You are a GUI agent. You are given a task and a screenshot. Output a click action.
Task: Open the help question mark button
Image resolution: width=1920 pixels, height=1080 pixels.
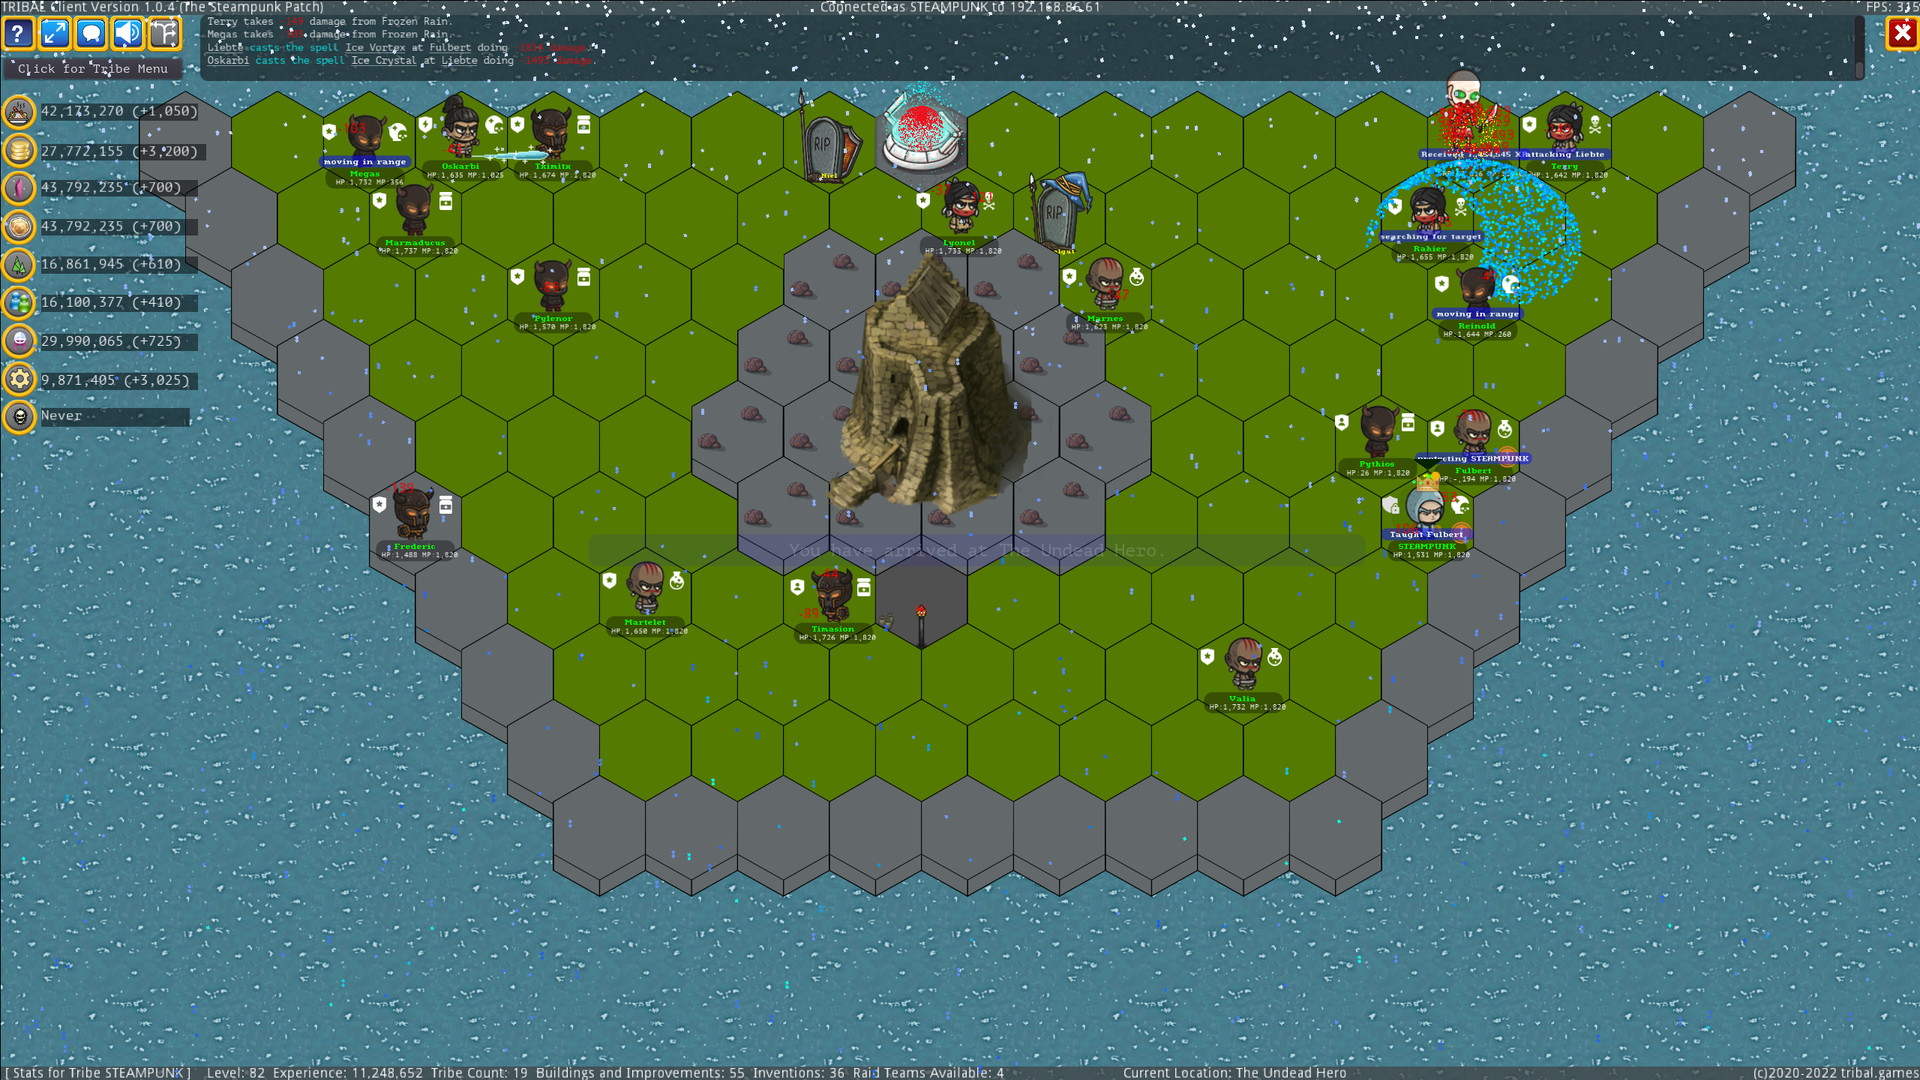(x=18, y=34)
